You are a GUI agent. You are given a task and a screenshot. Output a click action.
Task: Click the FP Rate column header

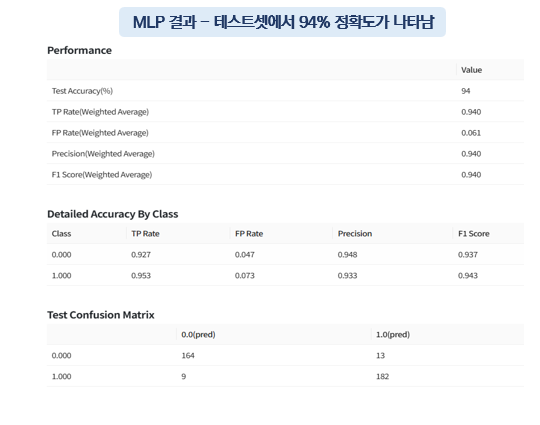coord(249,234)
